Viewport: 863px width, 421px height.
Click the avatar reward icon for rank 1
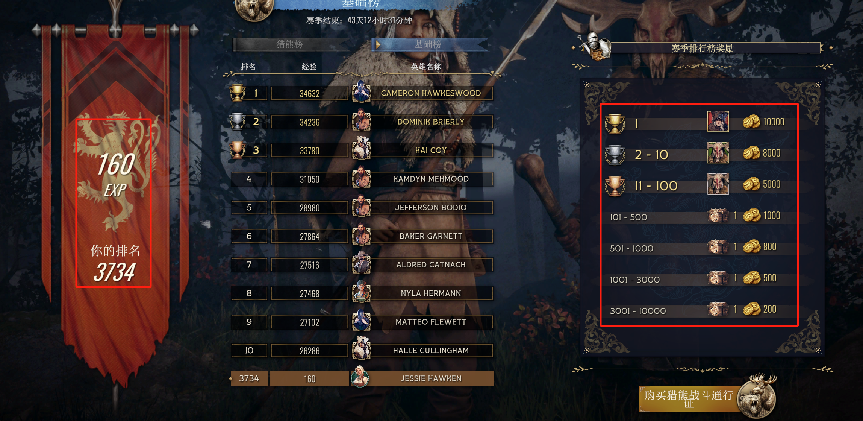[718, 122]
